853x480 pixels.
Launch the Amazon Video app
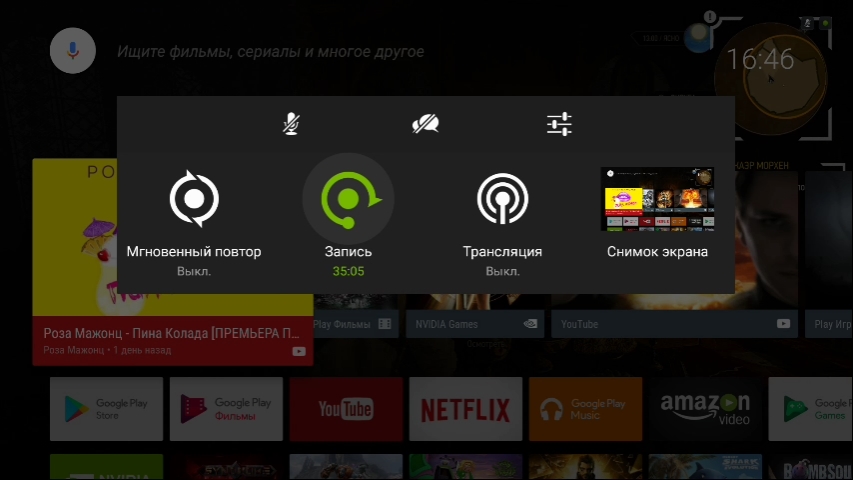704,409
